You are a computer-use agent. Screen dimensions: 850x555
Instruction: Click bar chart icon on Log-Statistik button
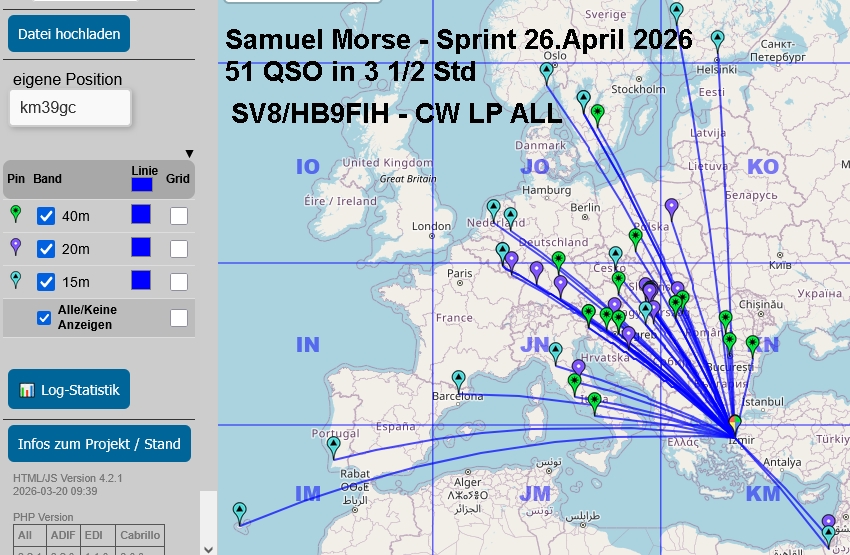(27, 390)
